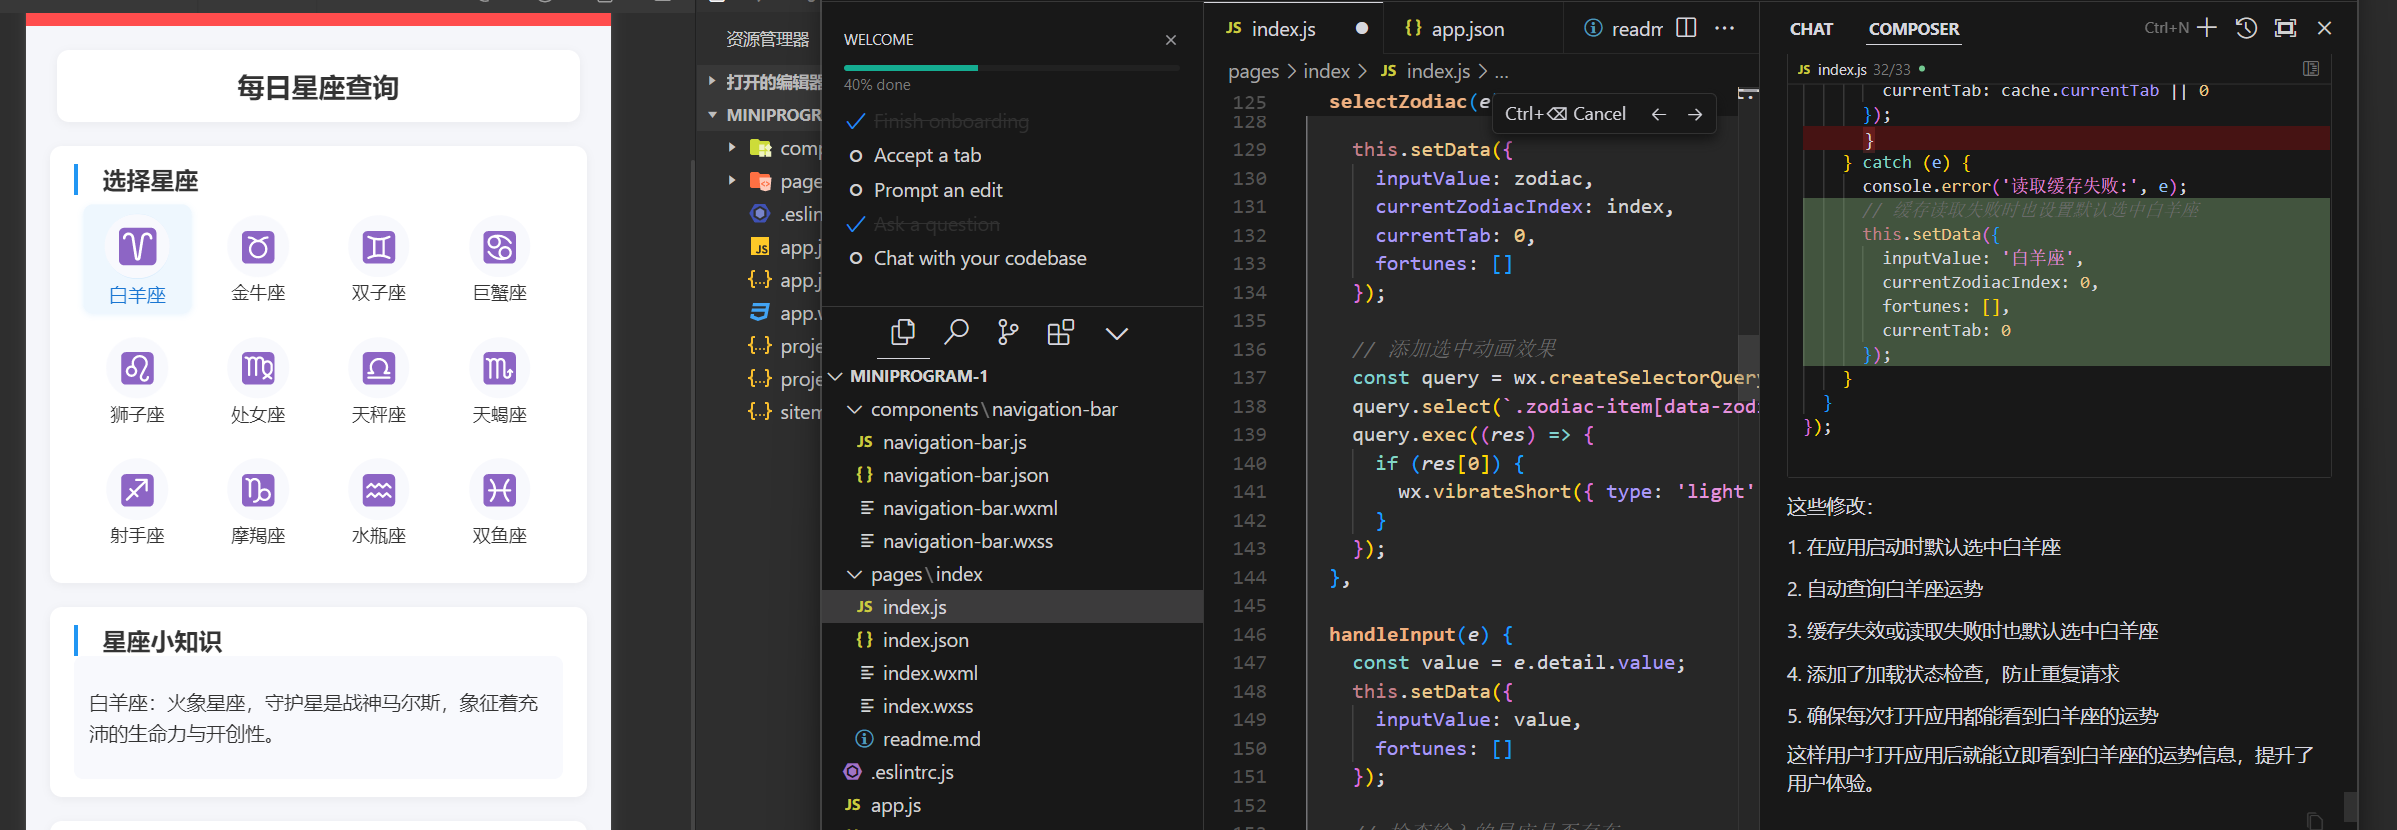Select the Scorpio 天蝎座 zodiac icon
2397x830 pixels.
point(499,369)
